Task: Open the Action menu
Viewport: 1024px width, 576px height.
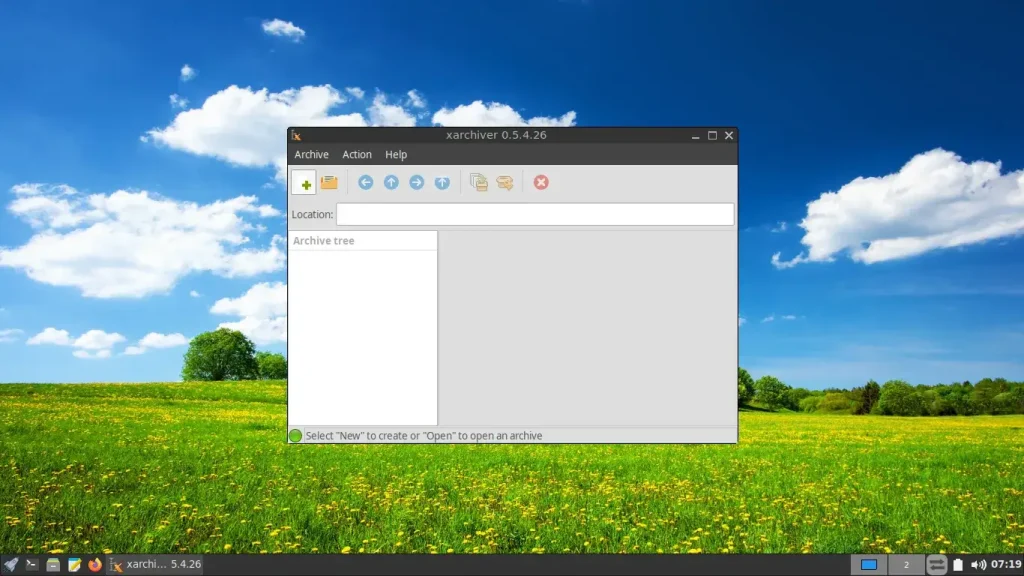Action: 357,155
